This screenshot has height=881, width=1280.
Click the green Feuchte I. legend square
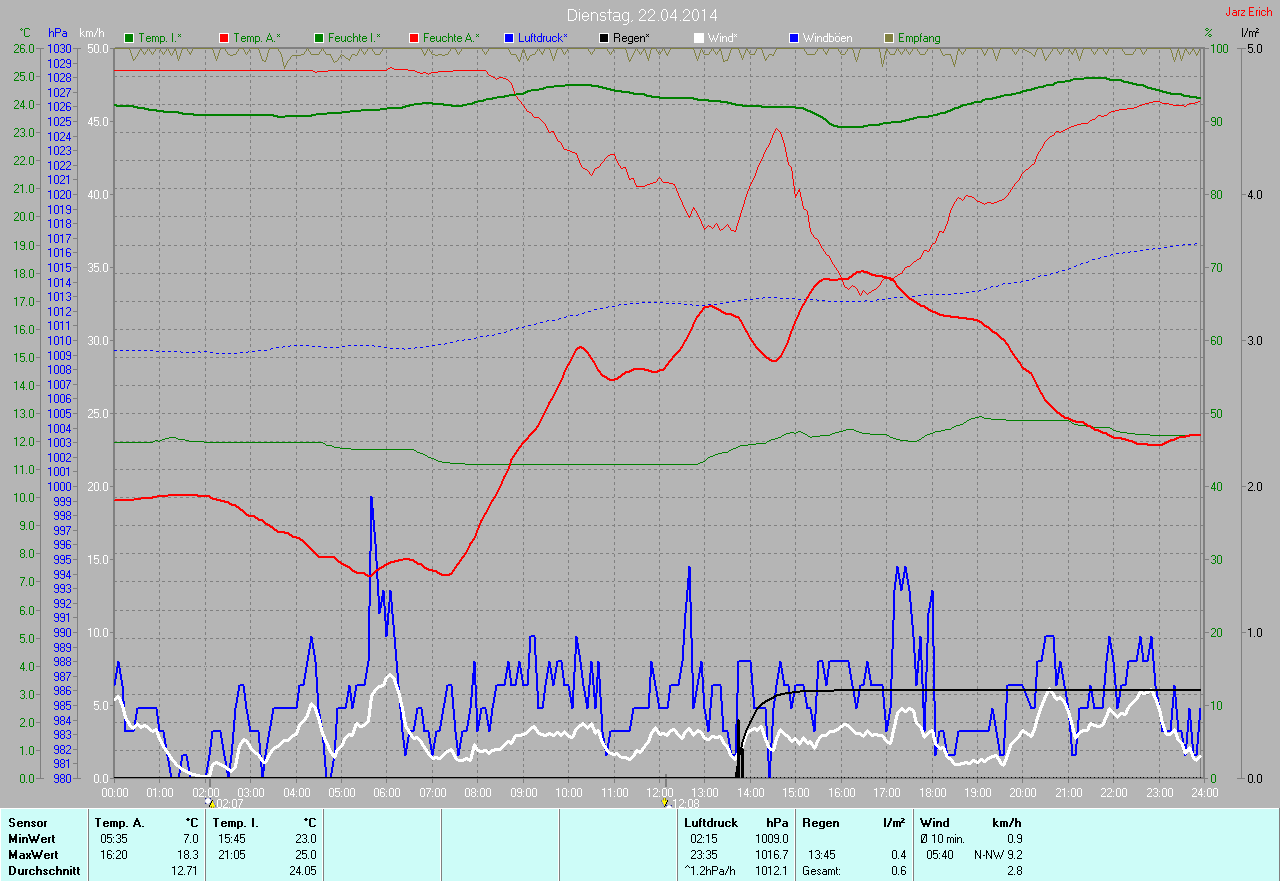[x=319, y=38]
